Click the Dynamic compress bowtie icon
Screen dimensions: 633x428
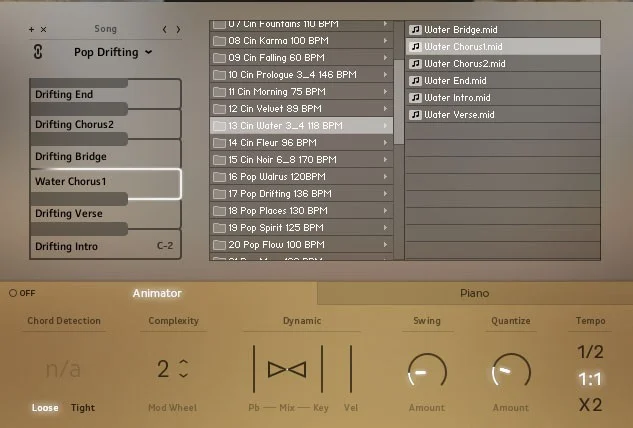[287, 369]
